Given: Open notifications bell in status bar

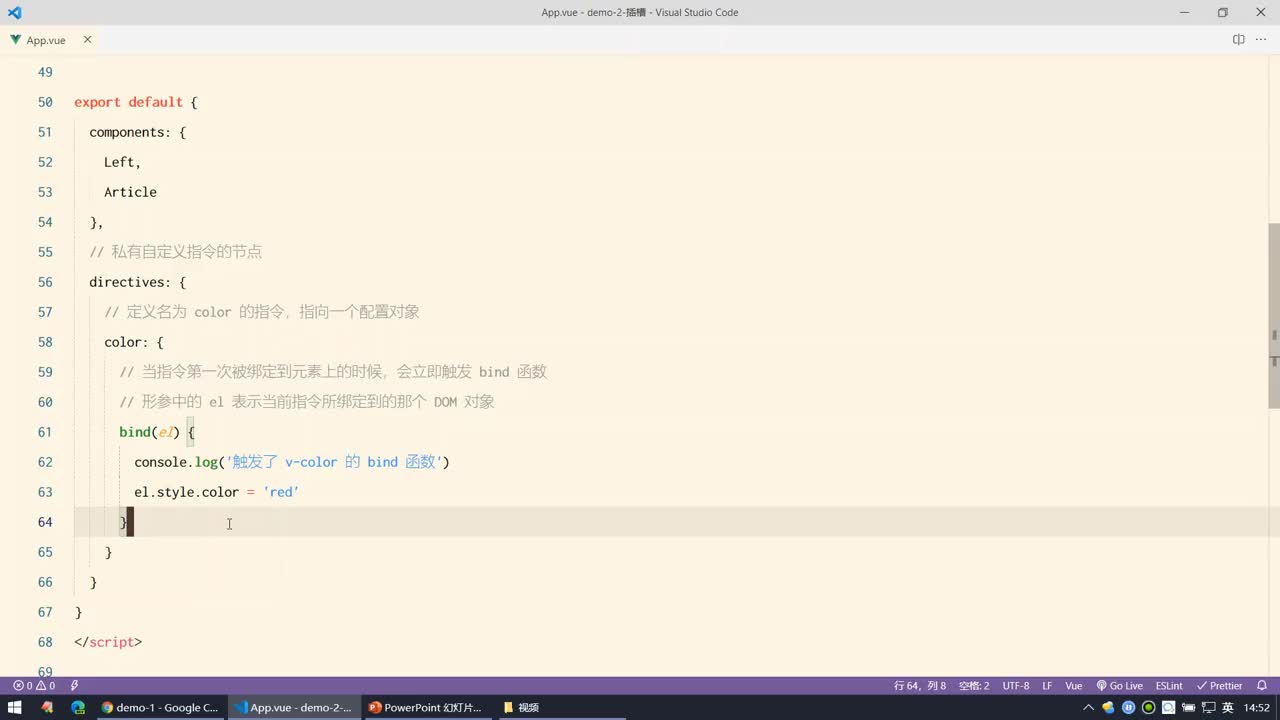Looking at the screenshot, I should pos(1263,686).
